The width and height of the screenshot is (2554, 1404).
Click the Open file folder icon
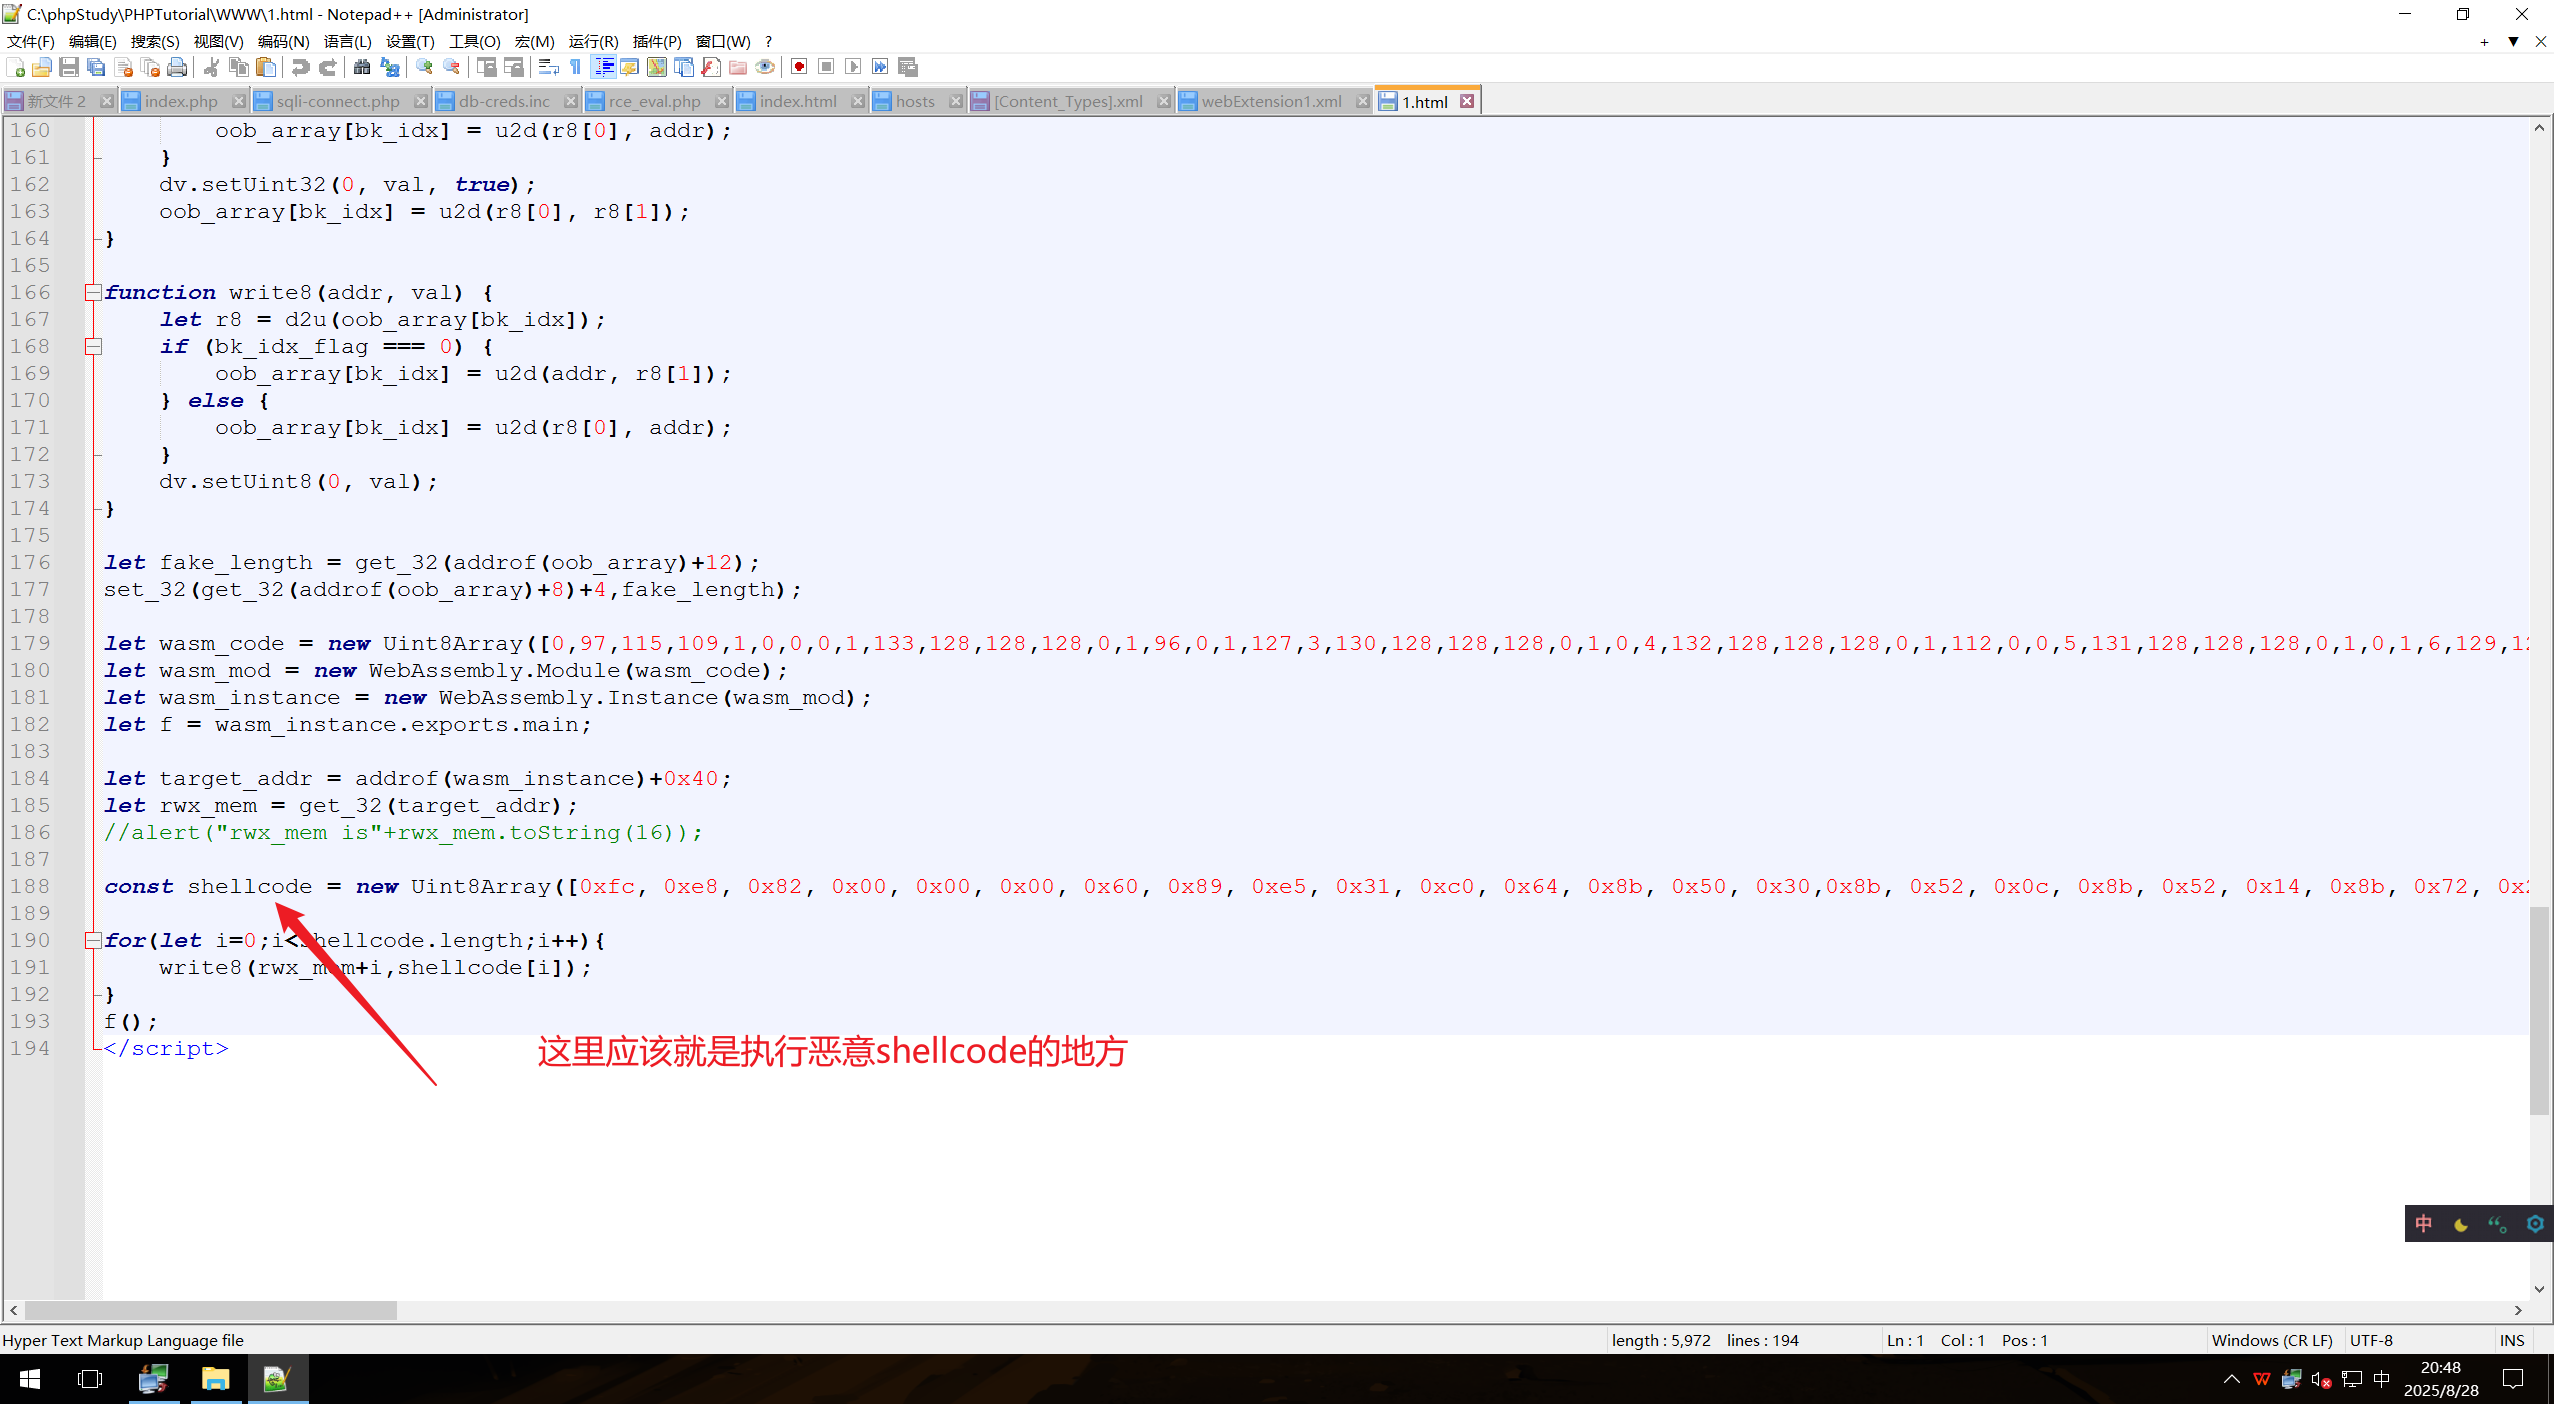pyautogui.click(x=42, y=67)
